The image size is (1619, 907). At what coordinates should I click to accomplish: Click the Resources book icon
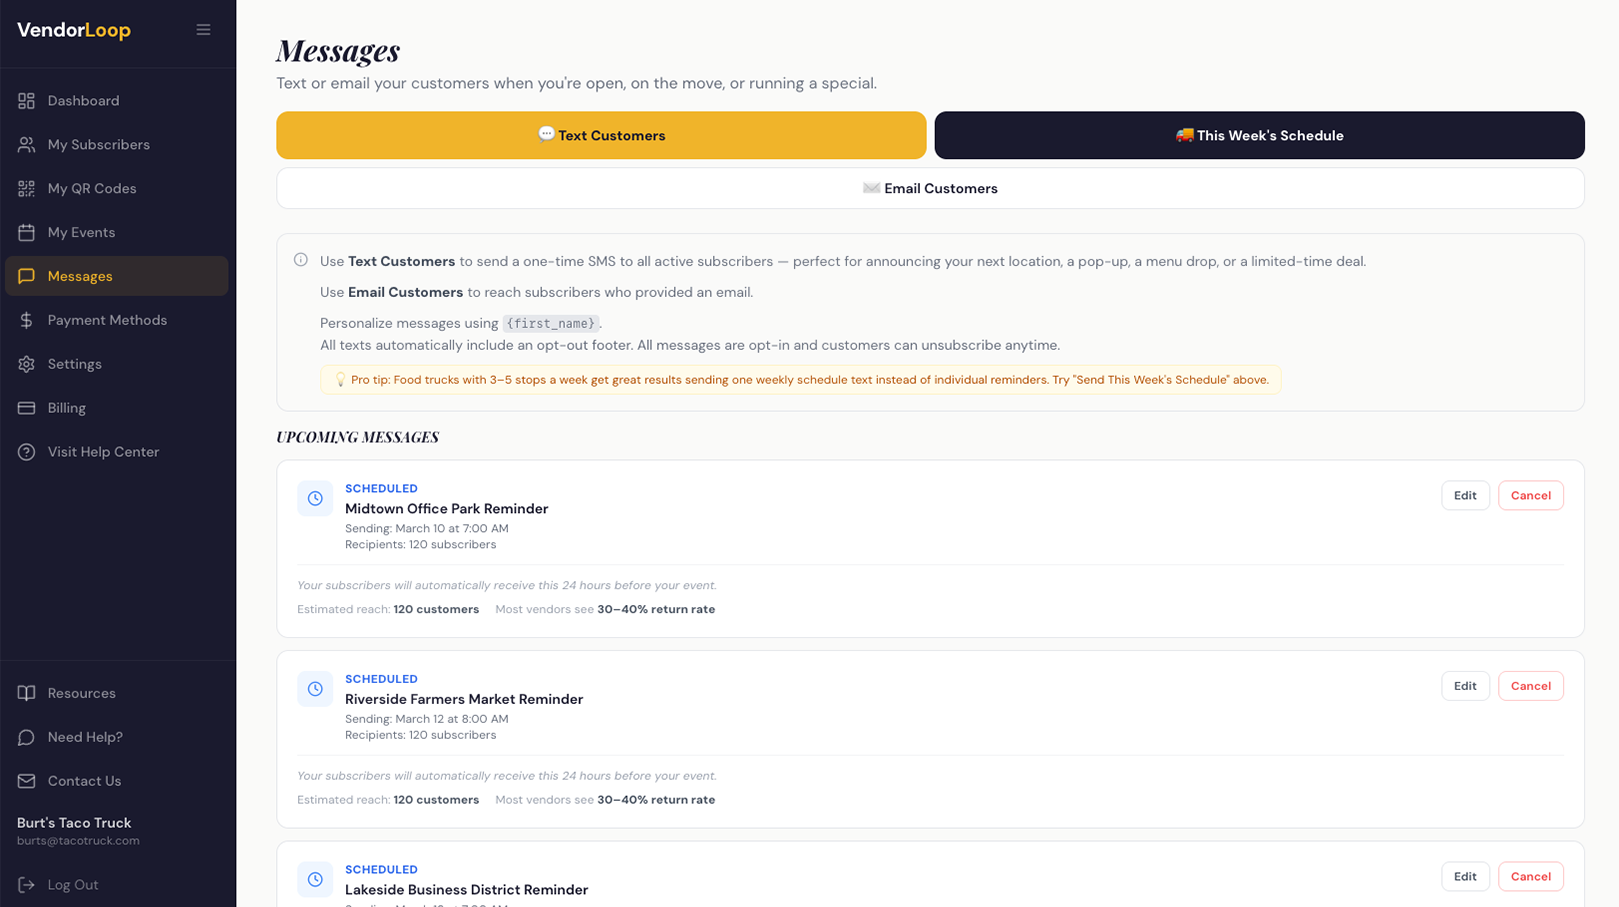pyautogui.click(x=27, y=693)
